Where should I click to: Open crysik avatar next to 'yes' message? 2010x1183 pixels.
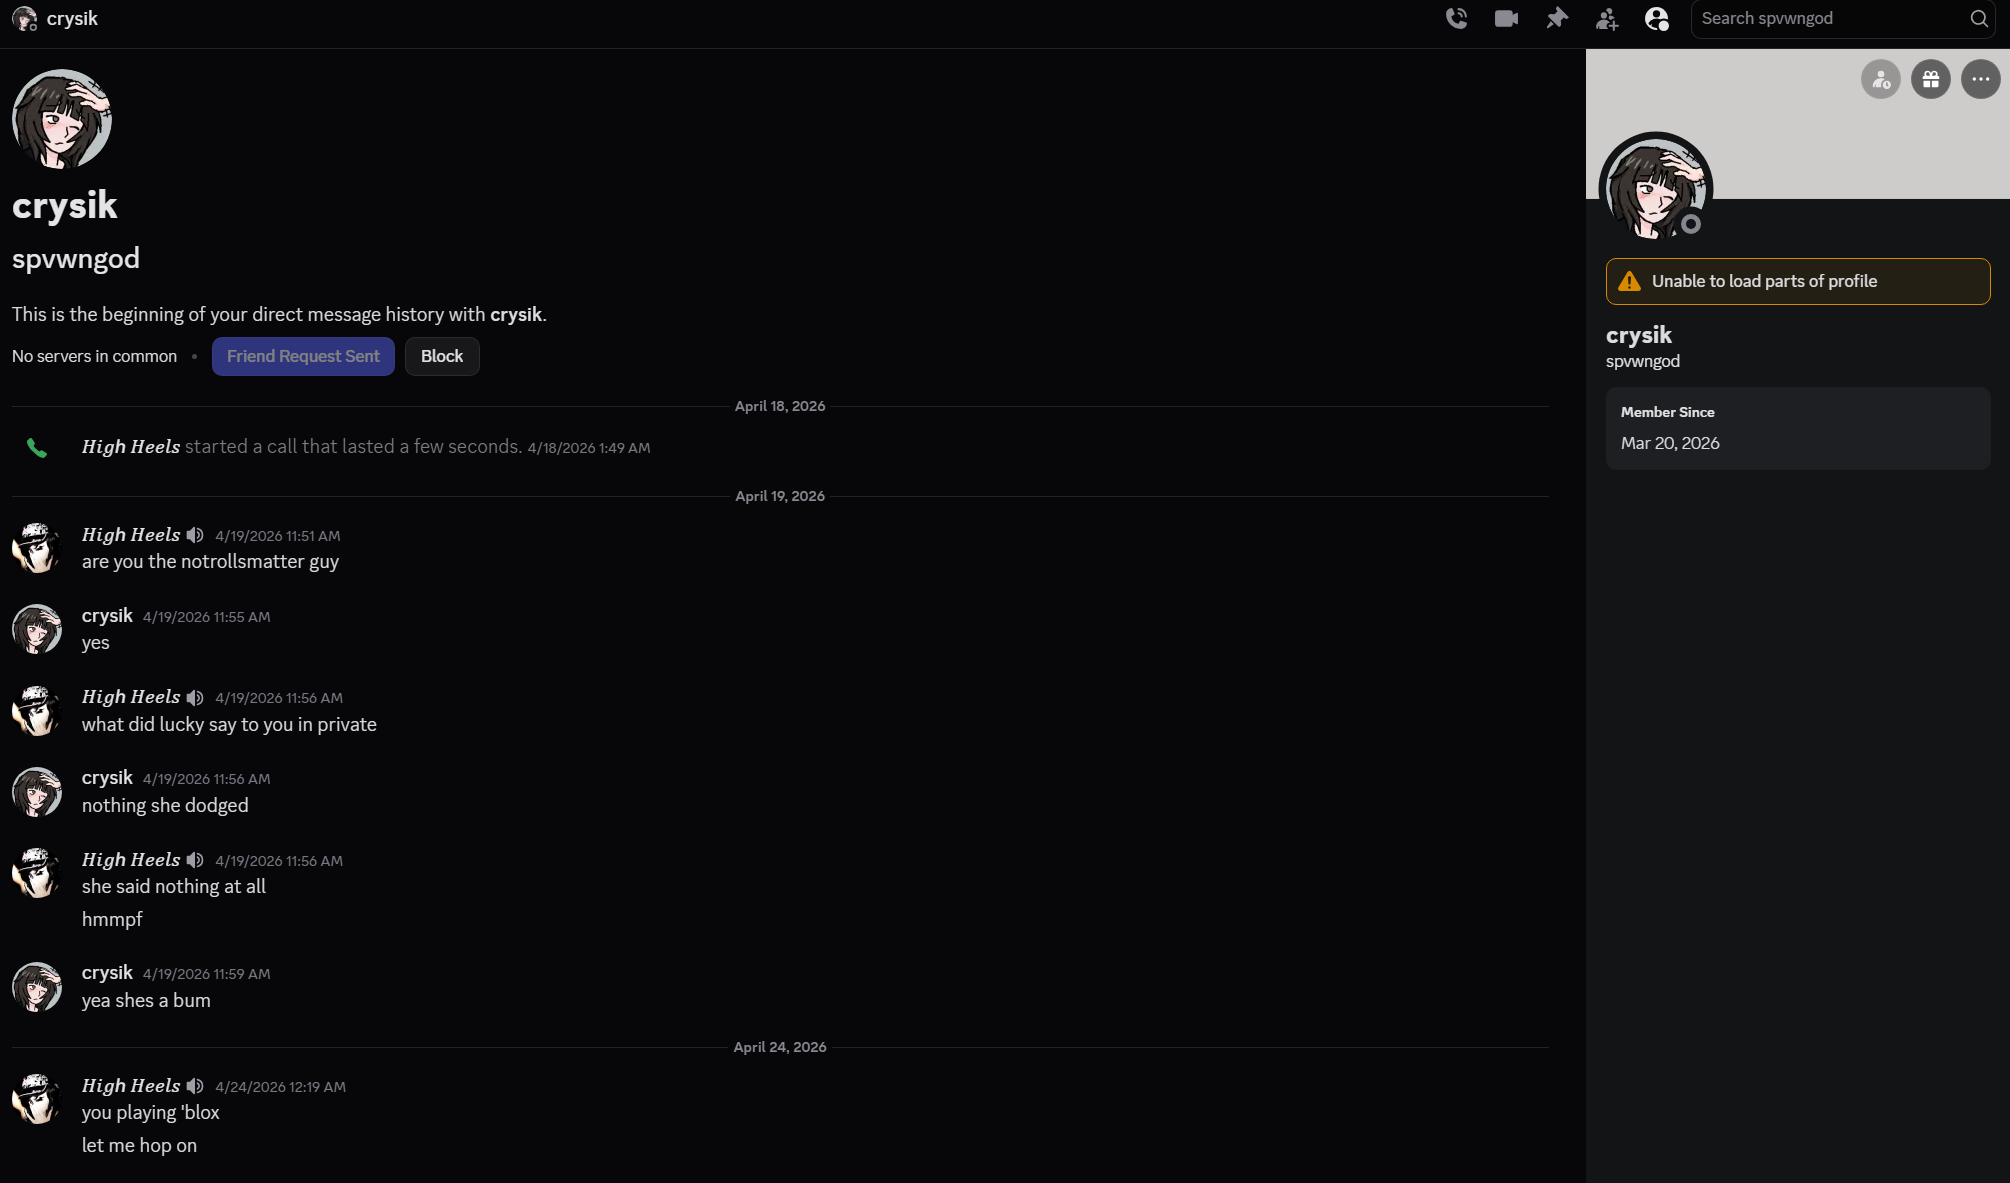coord(37,628)
